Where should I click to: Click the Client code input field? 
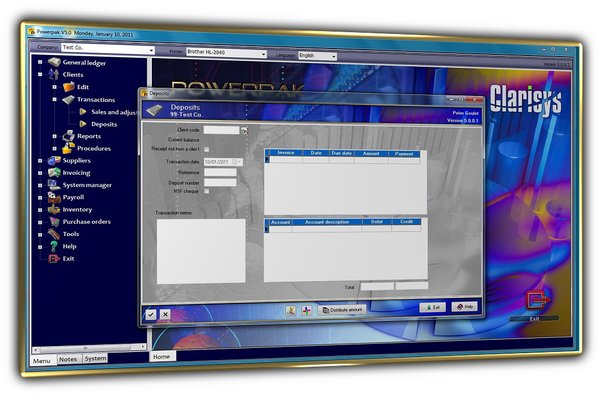pyautogui.click(x=221, y=130)
